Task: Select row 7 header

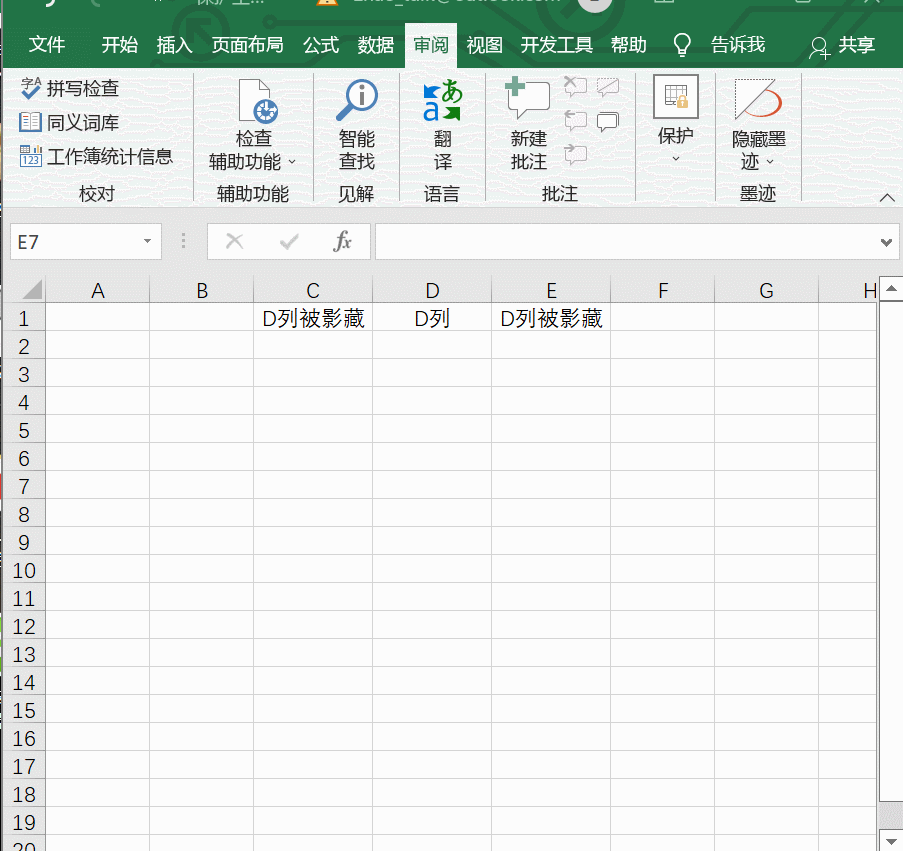Action: 24,486
